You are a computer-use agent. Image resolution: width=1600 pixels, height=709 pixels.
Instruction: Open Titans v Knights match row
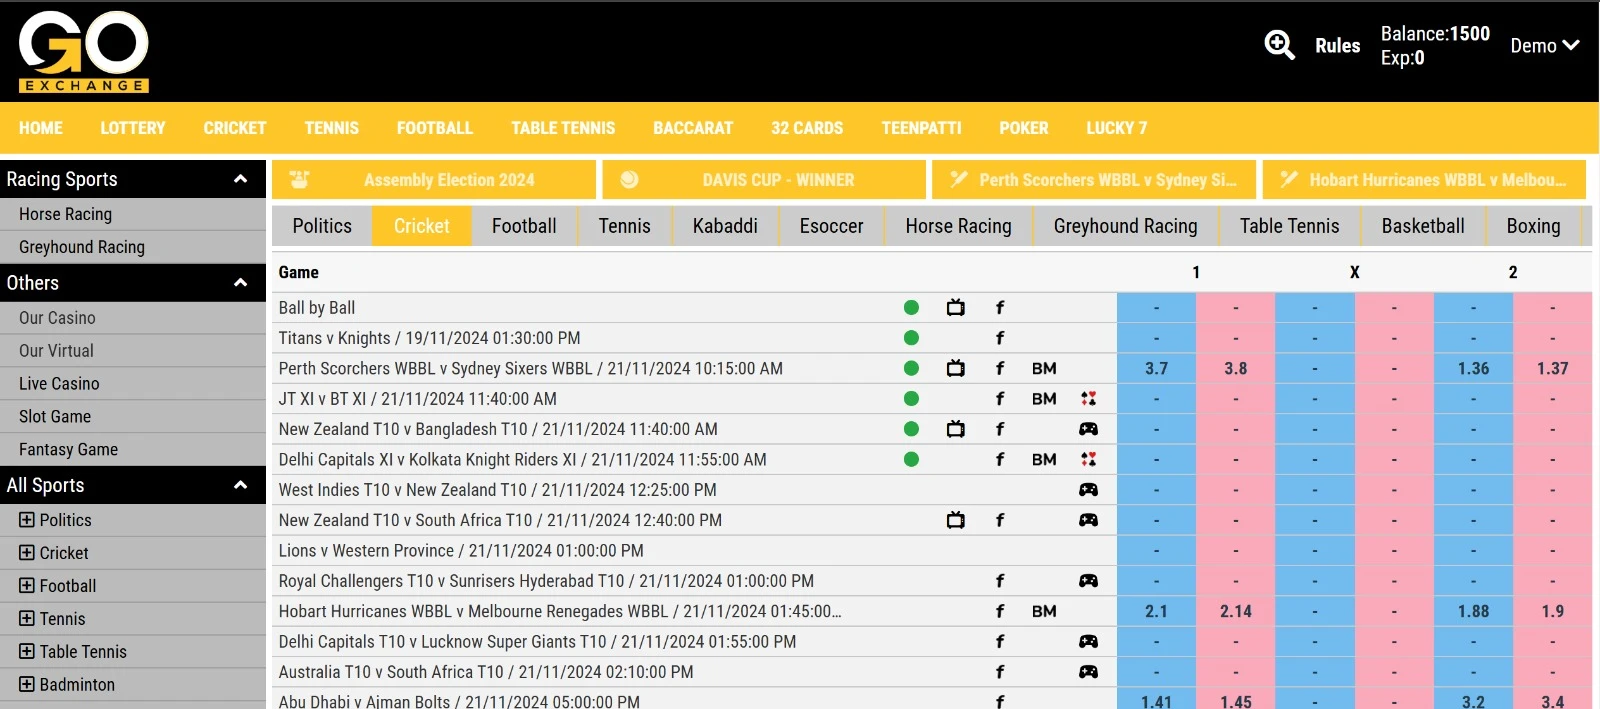pos(429,338)
